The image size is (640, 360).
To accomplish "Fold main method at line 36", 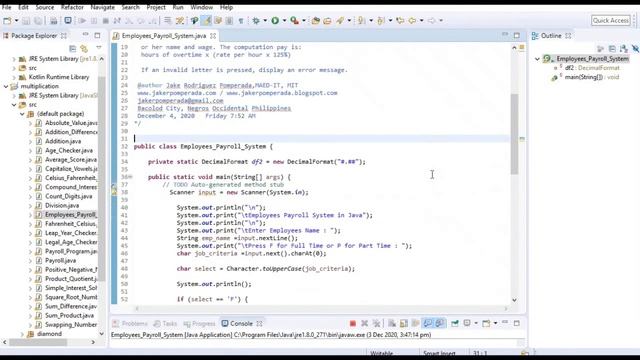I will click(131, 177).
